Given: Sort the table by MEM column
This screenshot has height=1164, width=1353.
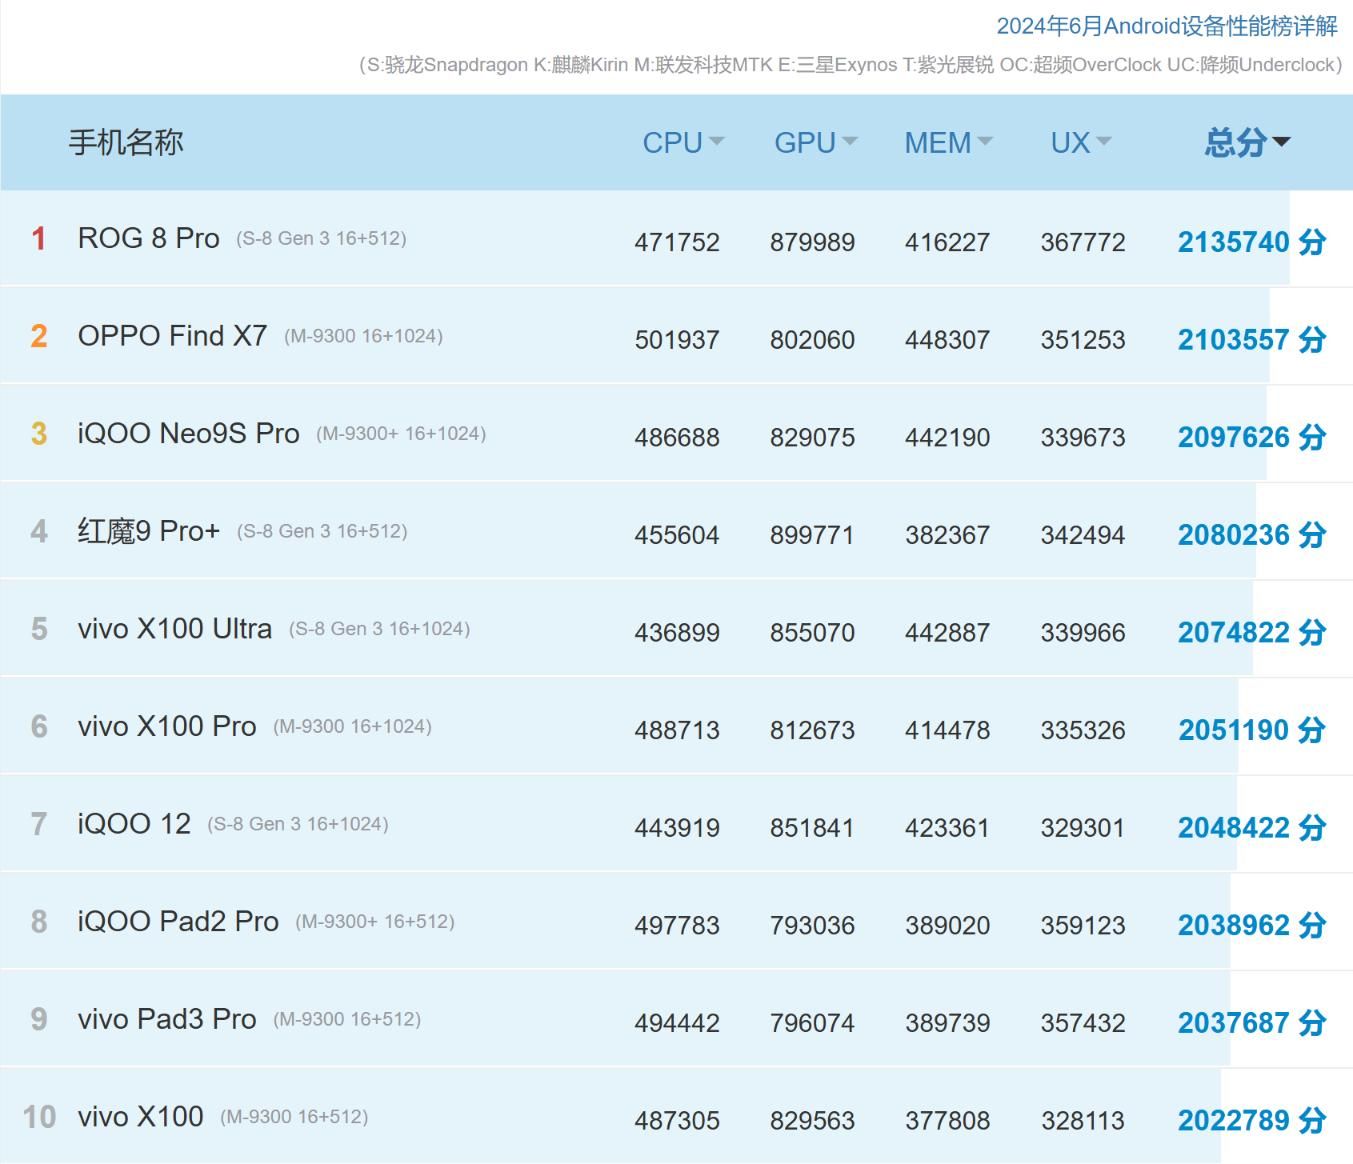Looking at the screenshot, I should [x=948, y=143].
